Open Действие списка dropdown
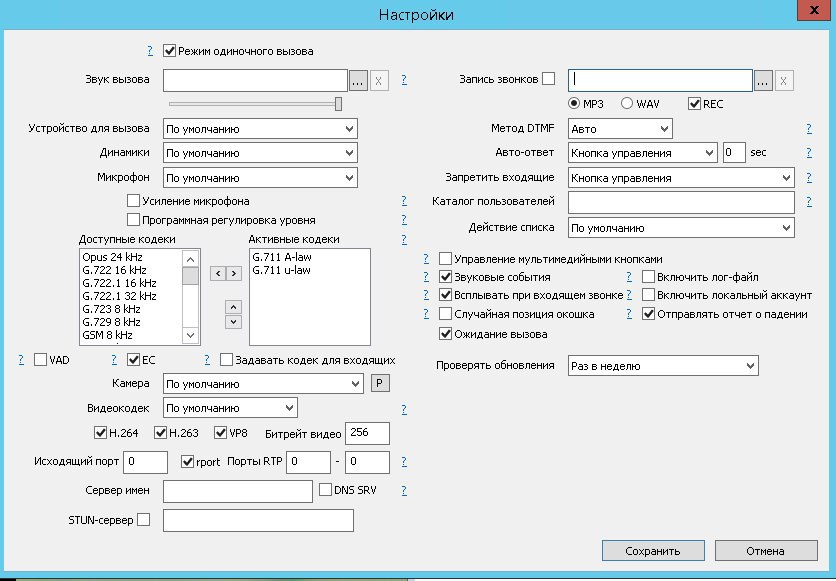This screenshot has width=836, height=581. (x=681, y=228)
